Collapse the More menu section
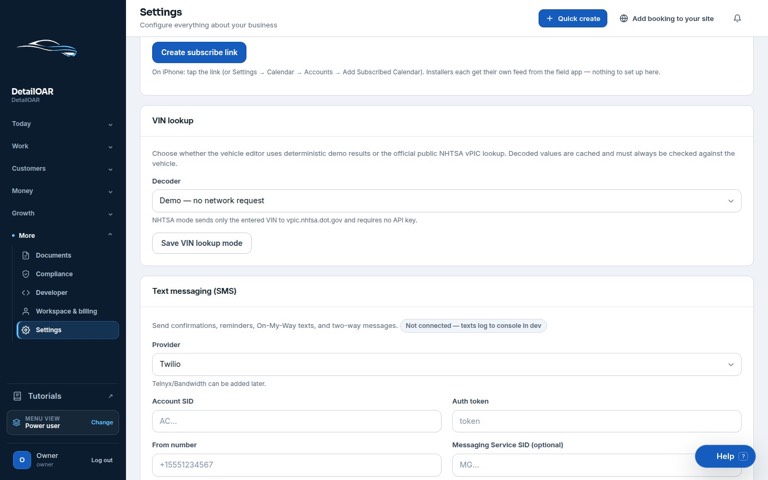 (63, 236)
